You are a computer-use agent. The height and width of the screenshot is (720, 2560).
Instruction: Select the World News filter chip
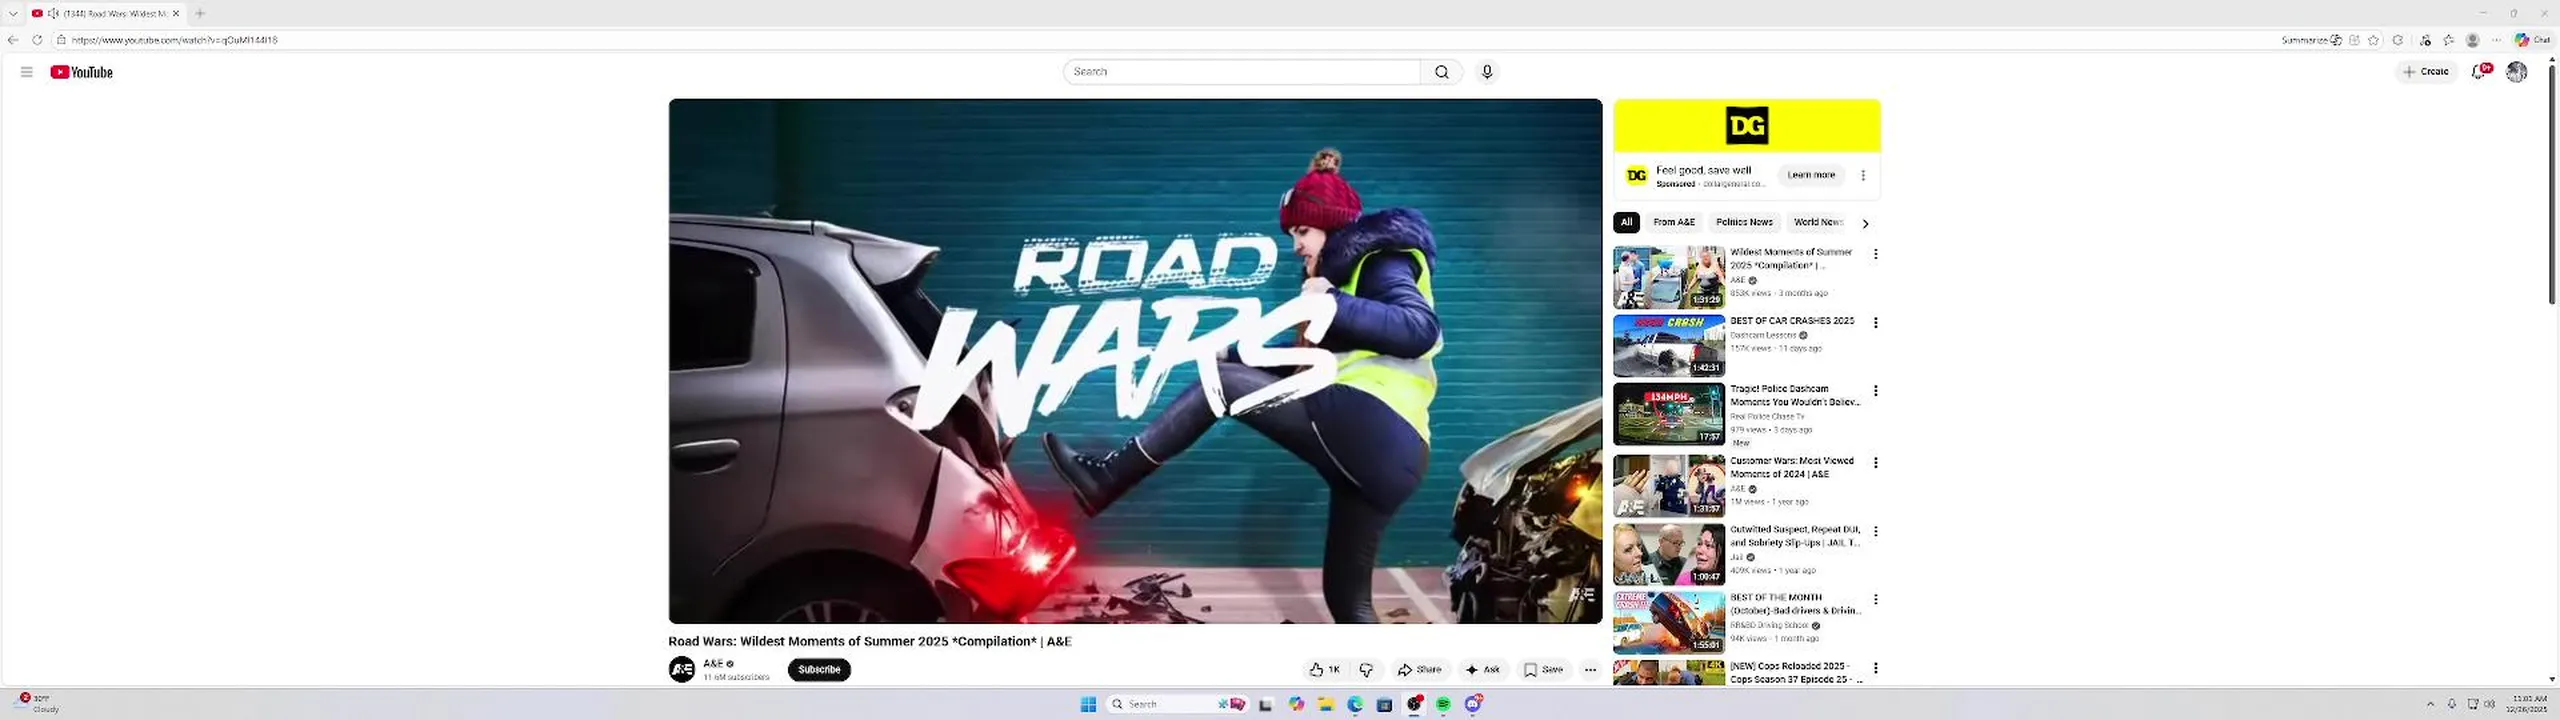click(x=1817, y=222)
